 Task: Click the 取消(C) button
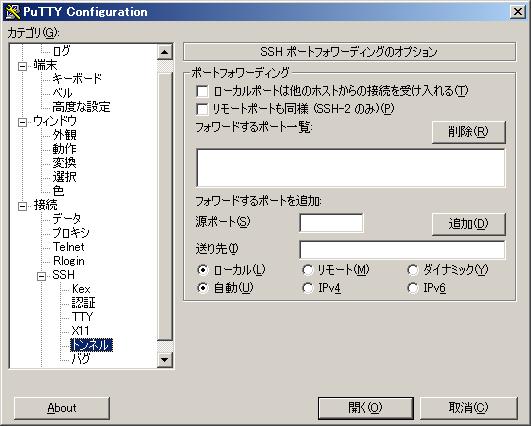click(468, 408)
